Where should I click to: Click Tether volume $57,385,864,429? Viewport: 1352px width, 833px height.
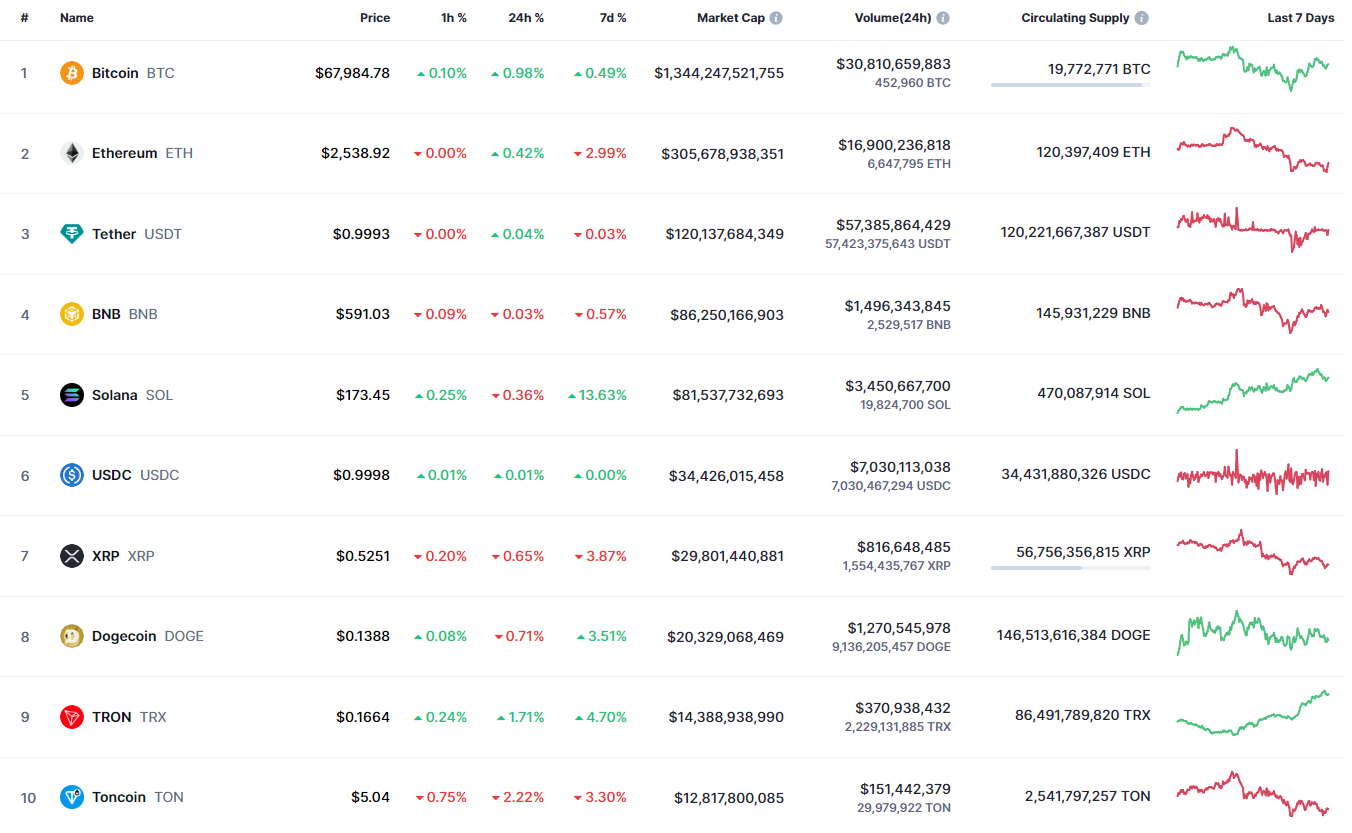[x=895, y=225]
